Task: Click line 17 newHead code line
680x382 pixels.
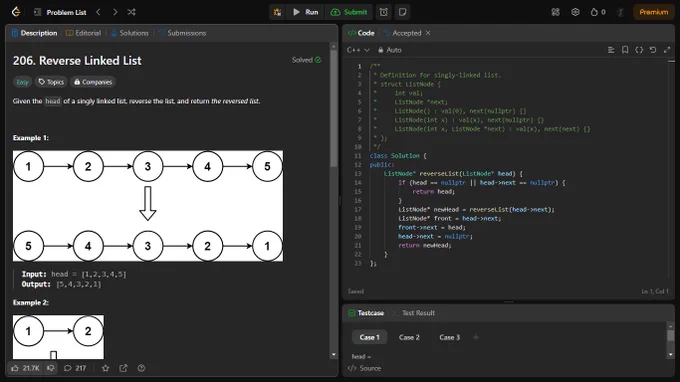Action: pyautogui.click(x=476, y=209)
